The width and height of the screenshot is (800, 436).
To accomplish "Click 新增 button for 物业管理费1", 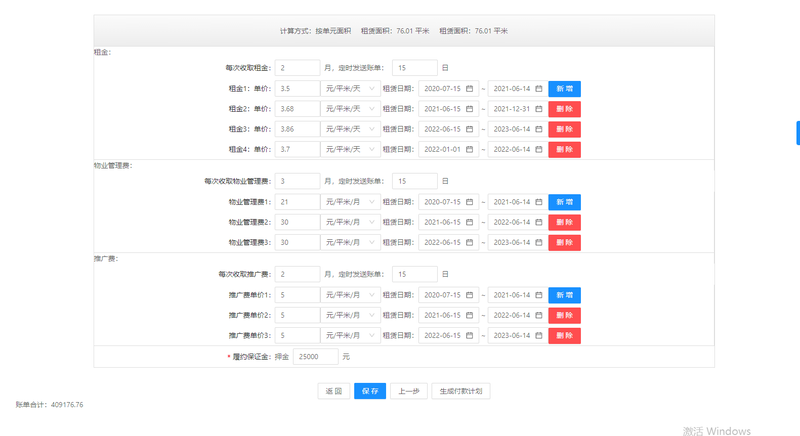I will (564, 202).
